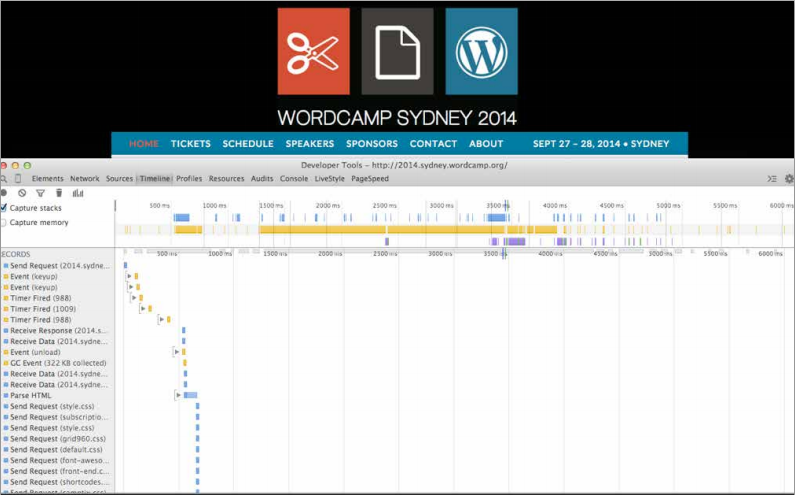Click the WORDCAMP SYDNEY 2014 site title
Viewport: 795px width, 495px height.
(x=397, y=118)
